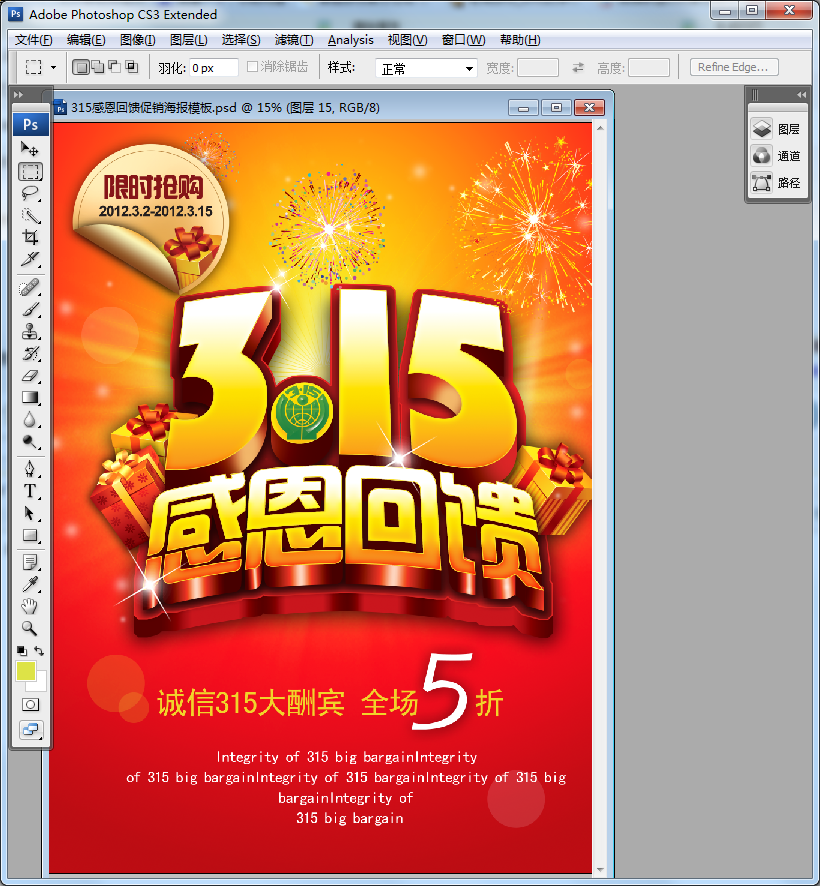Select the Eraser tool
This screenshot has height=886, width=820.
click(30, 376)
